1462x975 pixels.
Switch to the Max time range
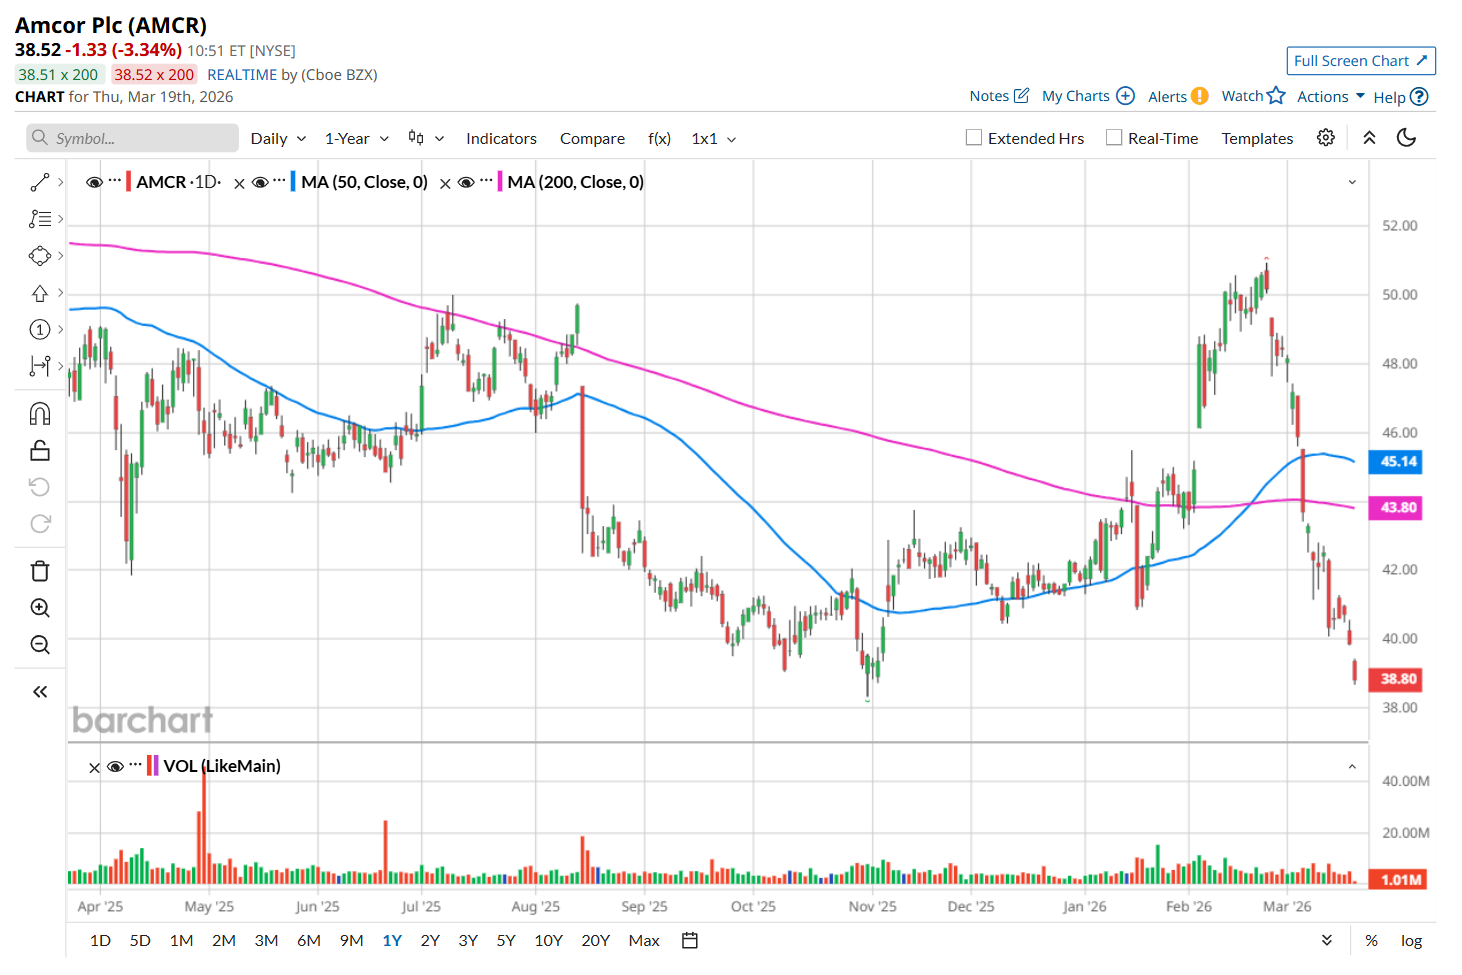[644, 941]
